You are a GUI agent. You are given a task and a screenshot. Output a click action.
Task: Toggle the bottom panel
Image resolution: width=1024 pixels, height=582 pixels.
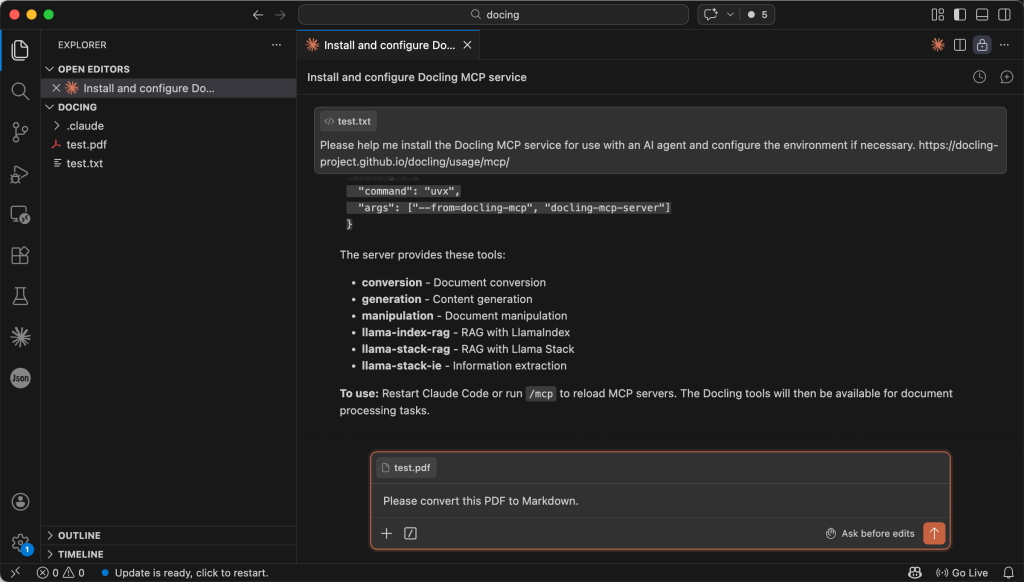point(982,14)
